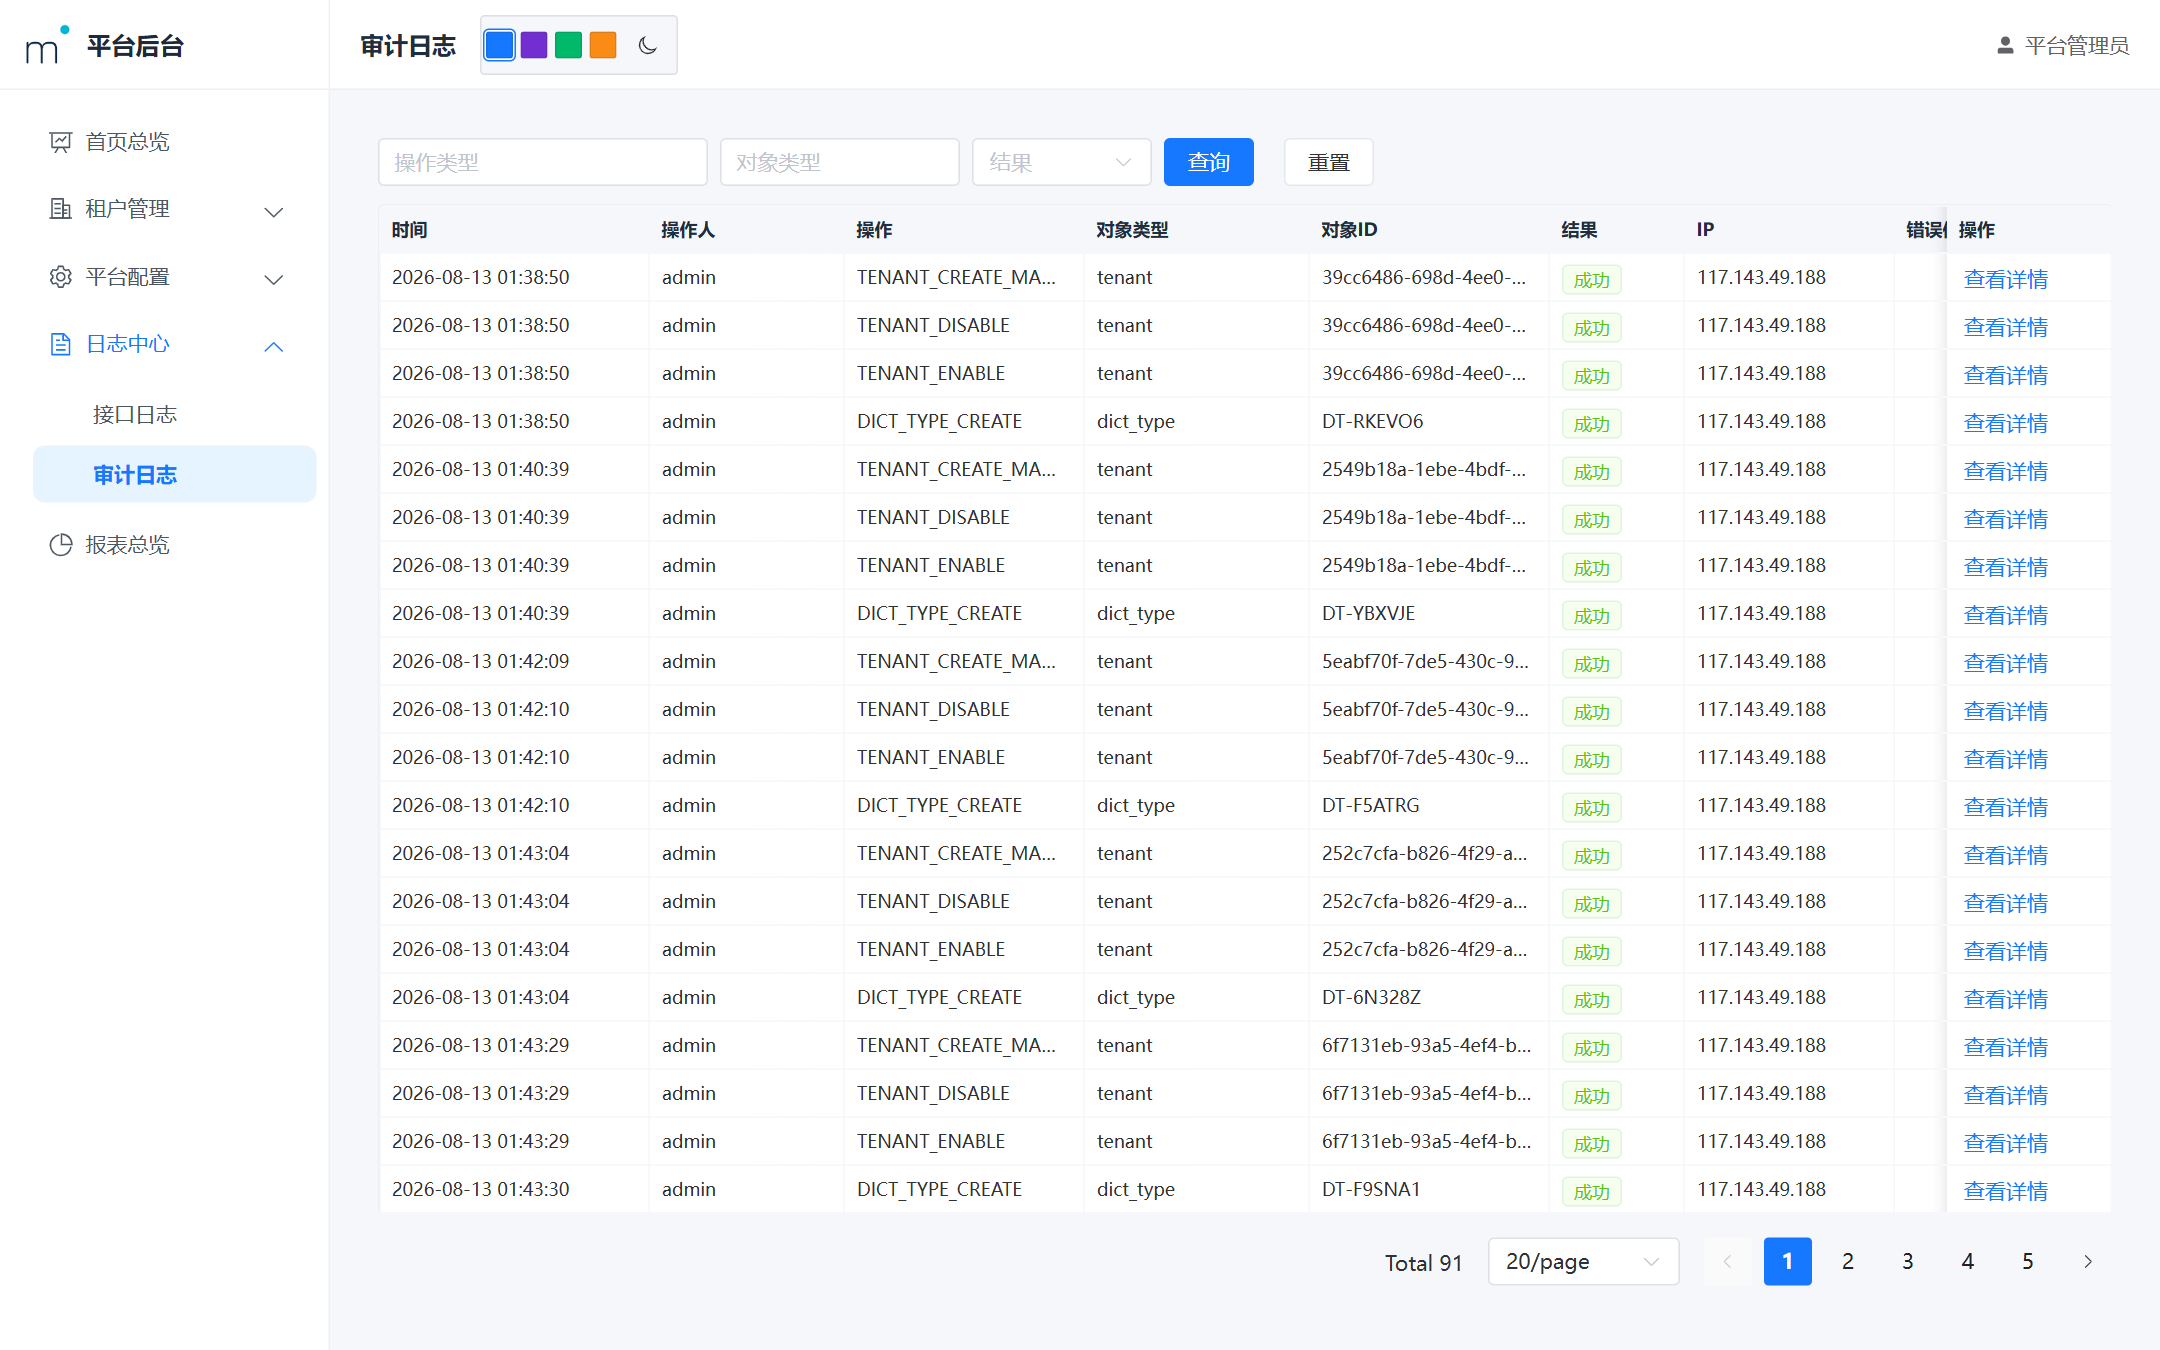
Task: Click the 日志中心 document icon
Action: [x=61, y=344]
